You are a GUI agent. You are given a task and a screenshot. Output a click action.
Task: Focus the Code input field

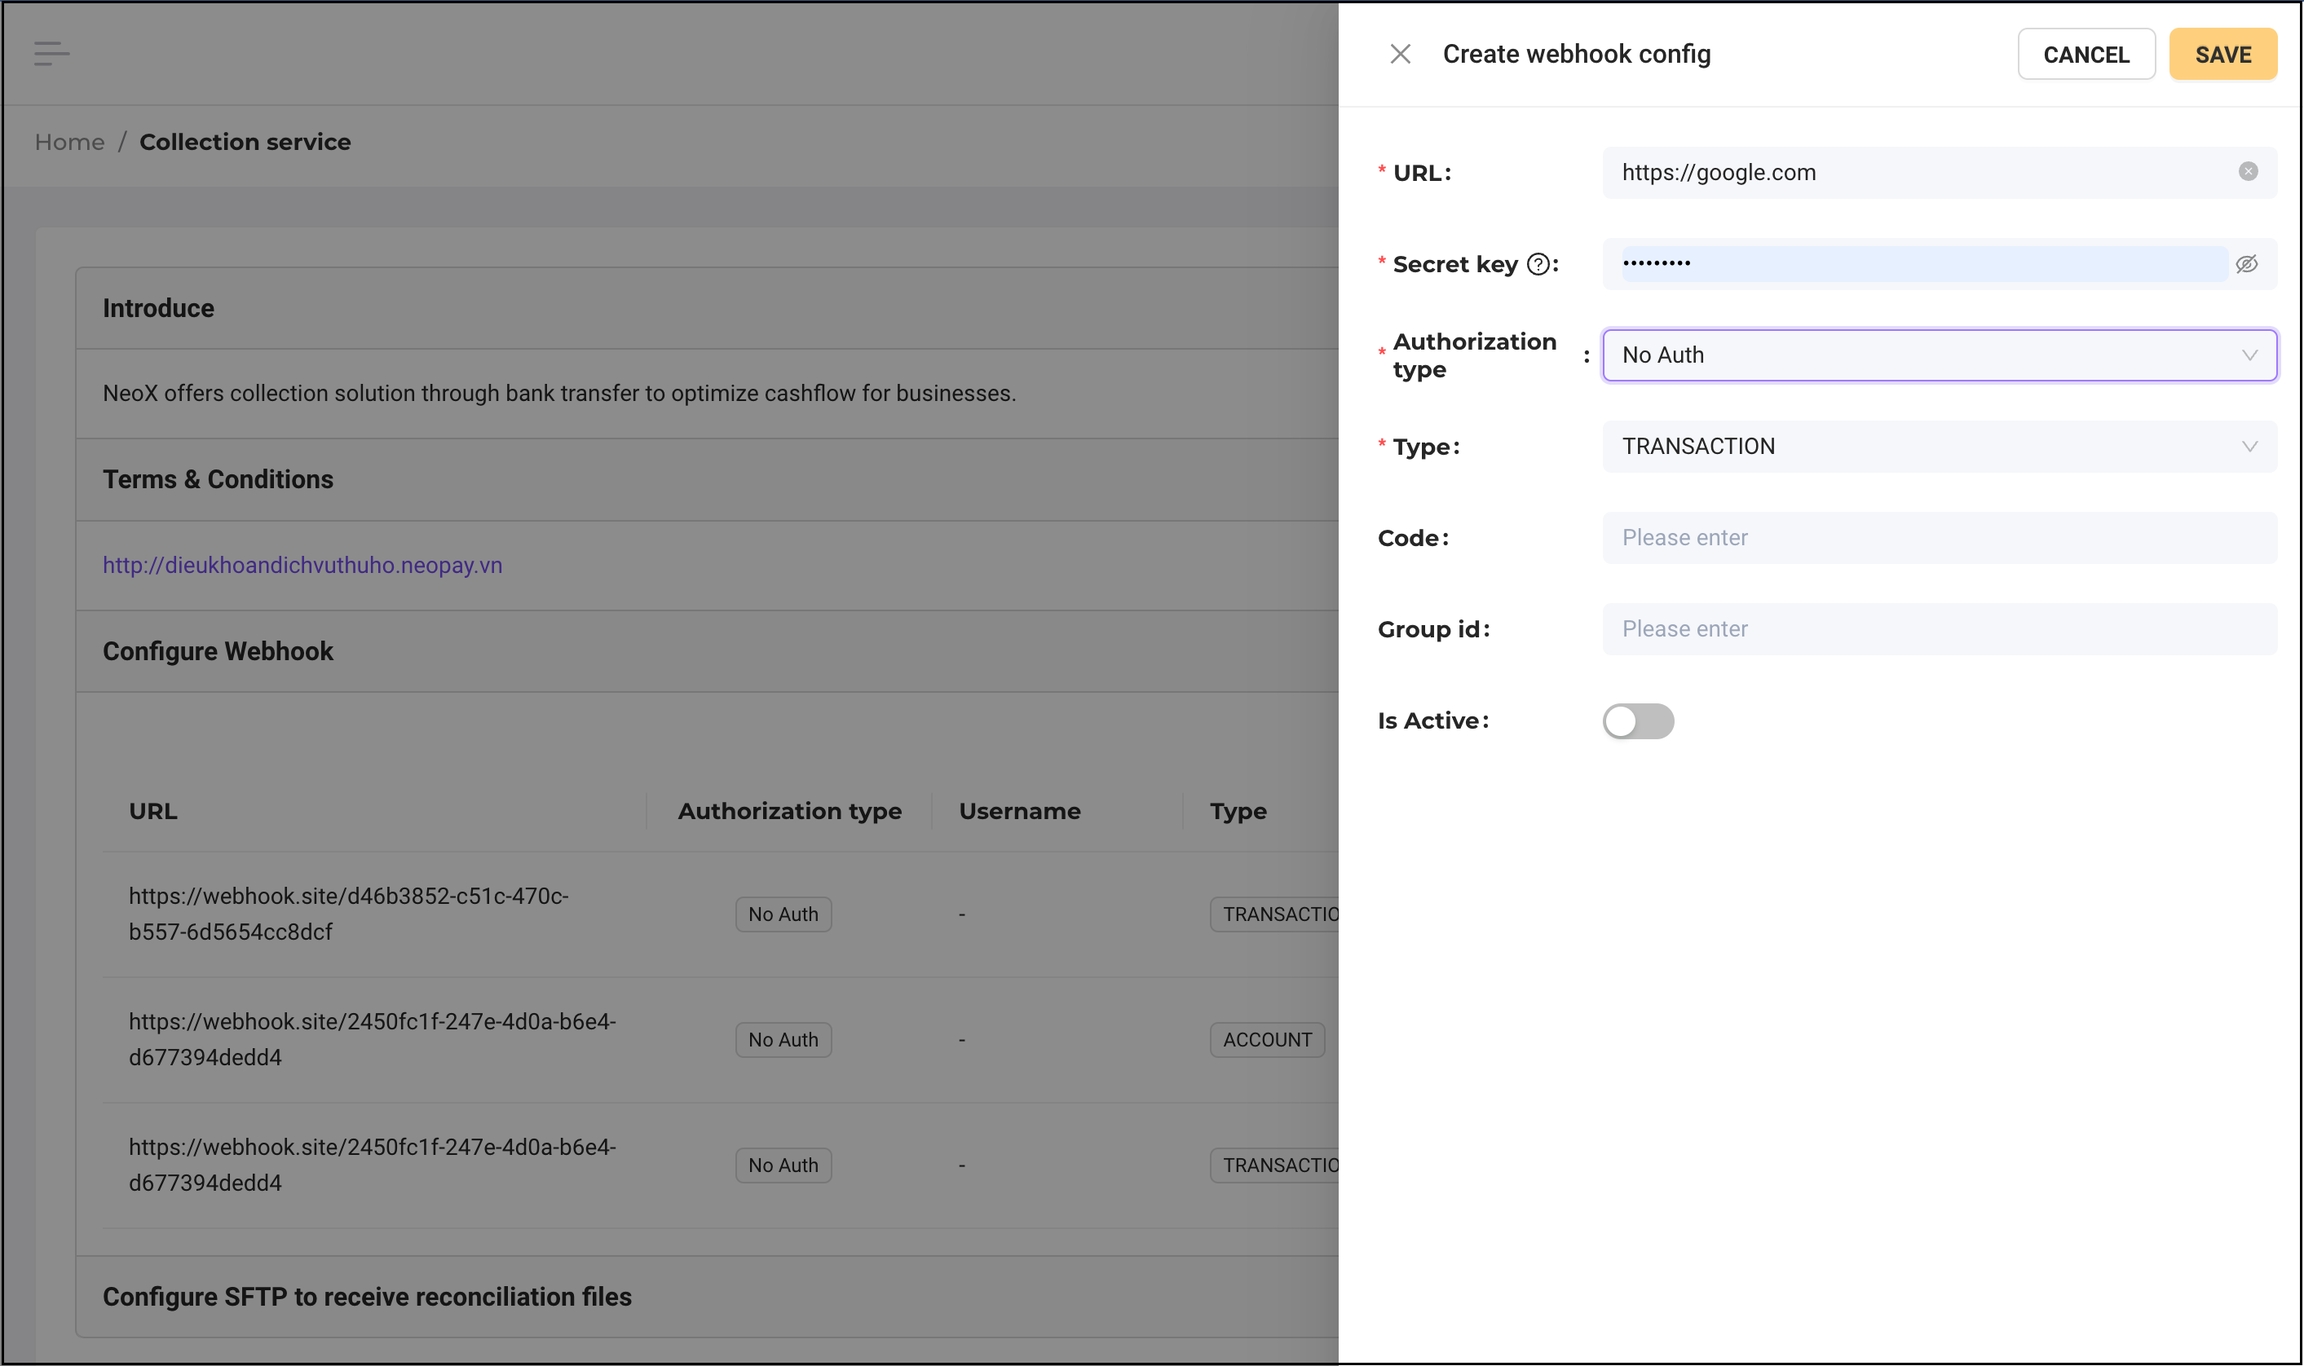click(1938, 538)
